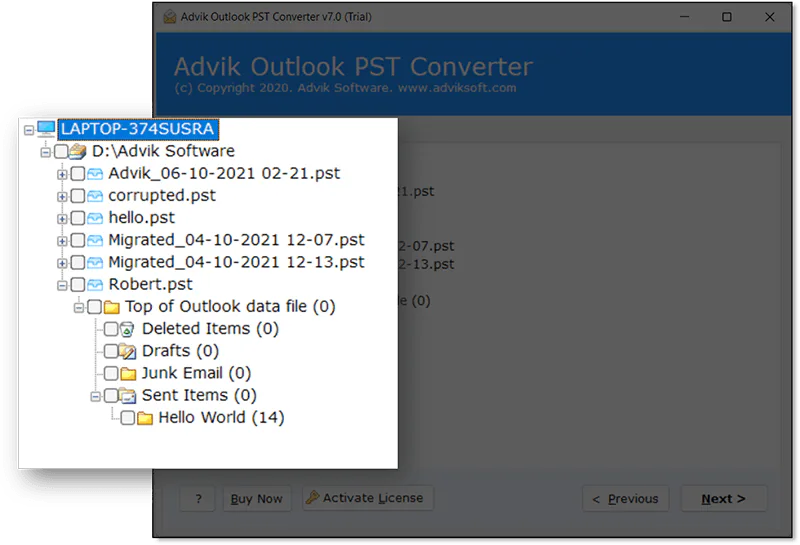Go back with the Previous button
This screenshot has width=800, height=545.
(x=626, y=499)
